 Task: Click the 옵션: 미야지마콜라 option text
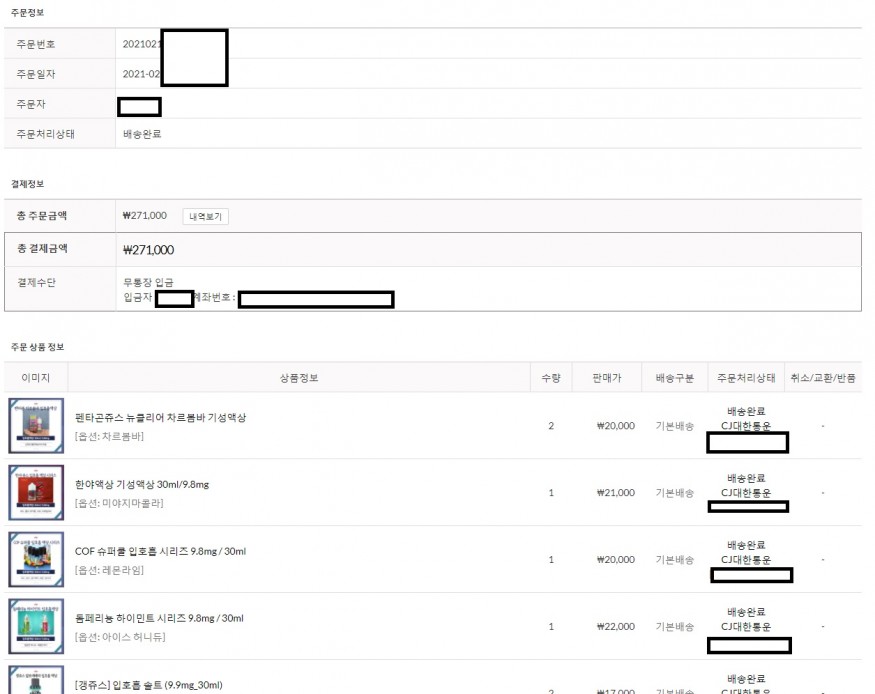[119, 503]
